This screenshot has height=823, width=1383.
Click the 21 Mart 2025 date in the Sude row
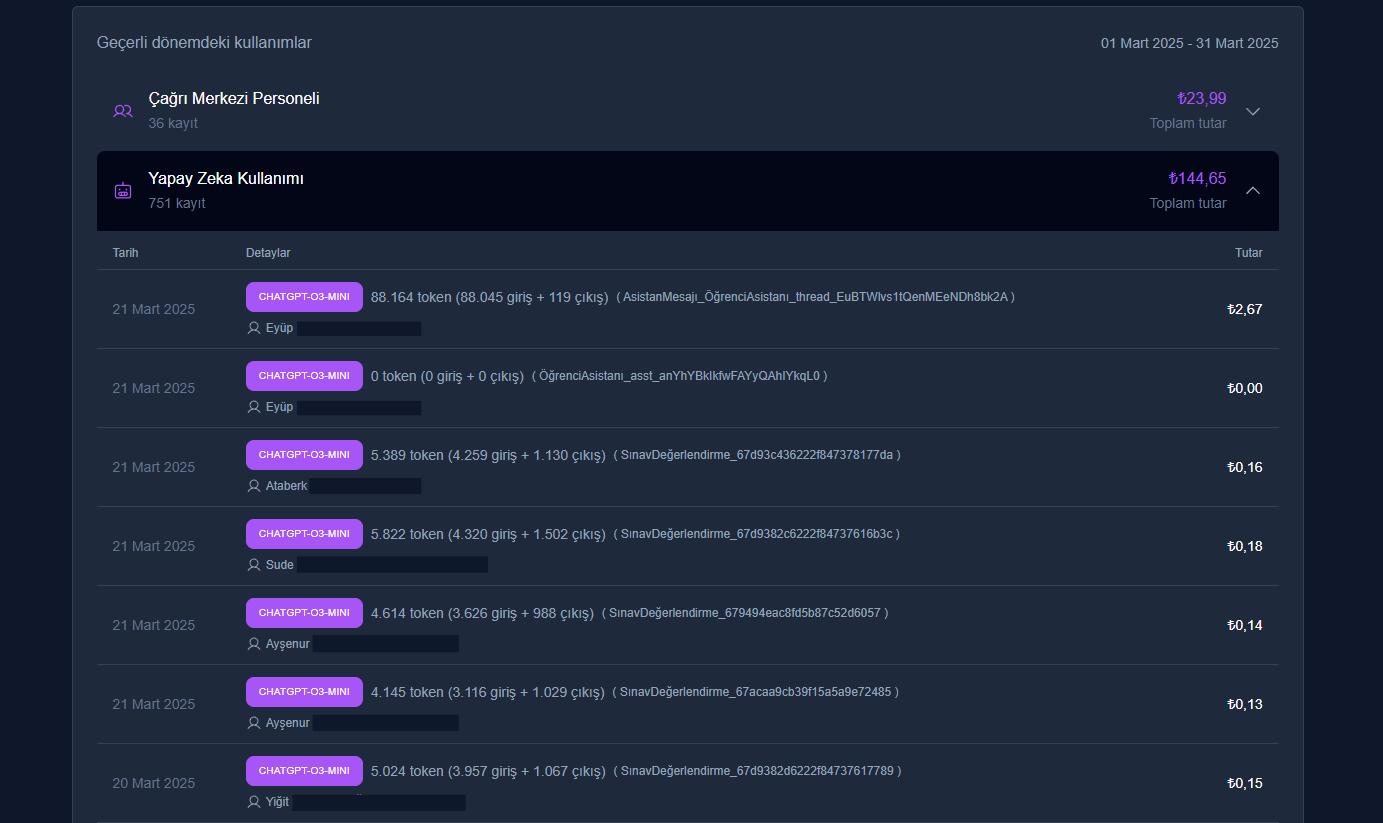pyautogui.click(x=154, y=546)
